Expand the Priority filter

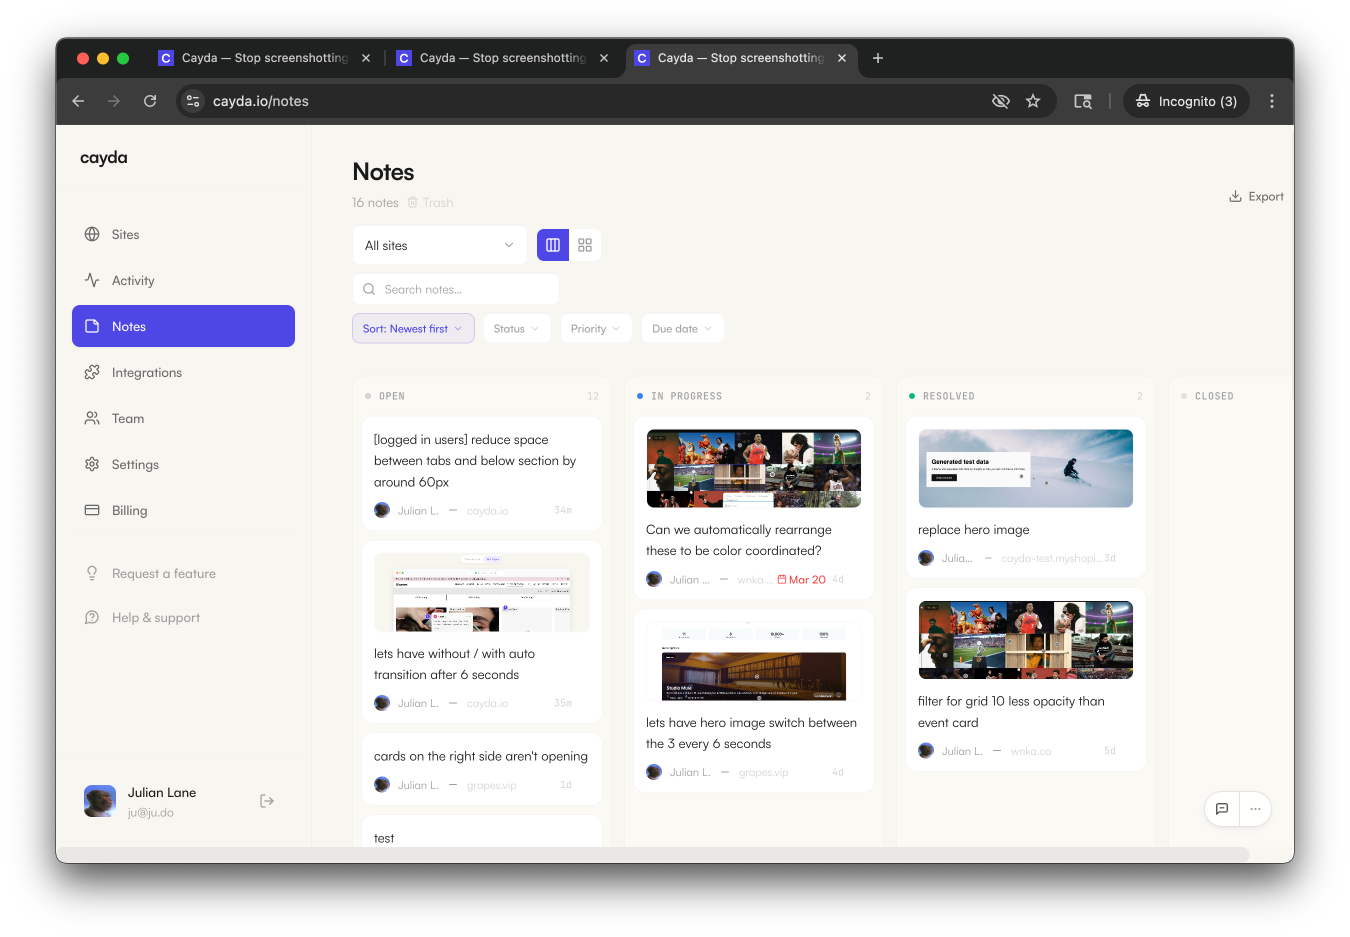point(595,329)
